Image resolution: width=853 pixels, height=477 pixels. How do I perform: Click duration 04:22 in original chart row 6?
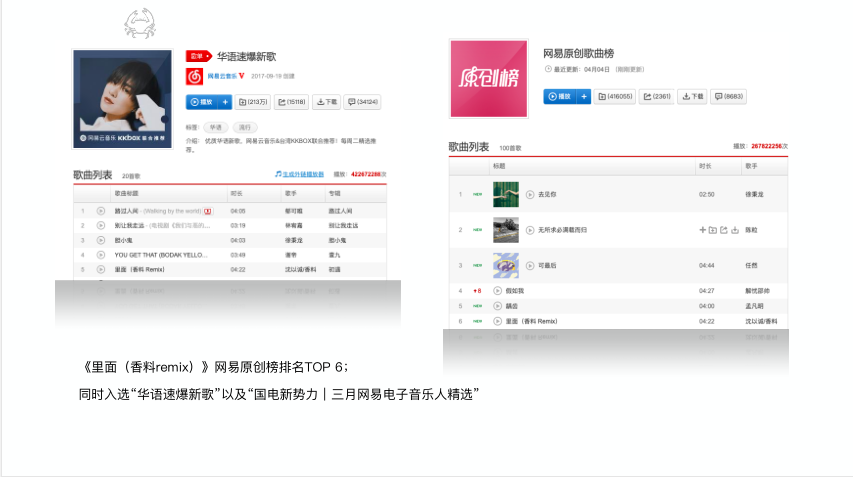[707, 321]
